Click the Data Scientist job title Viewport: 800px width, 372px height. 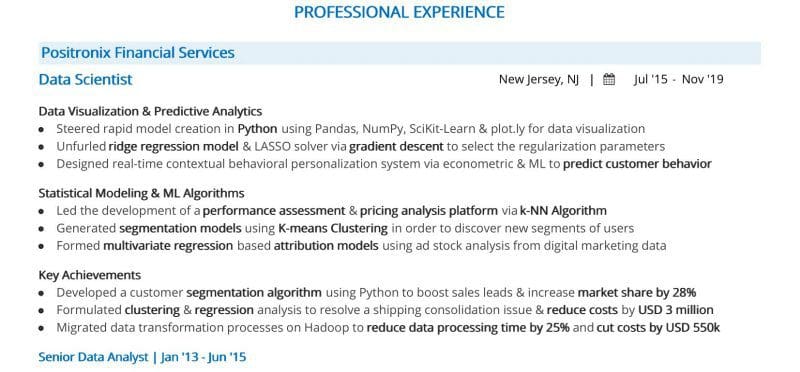coord(86,80)
